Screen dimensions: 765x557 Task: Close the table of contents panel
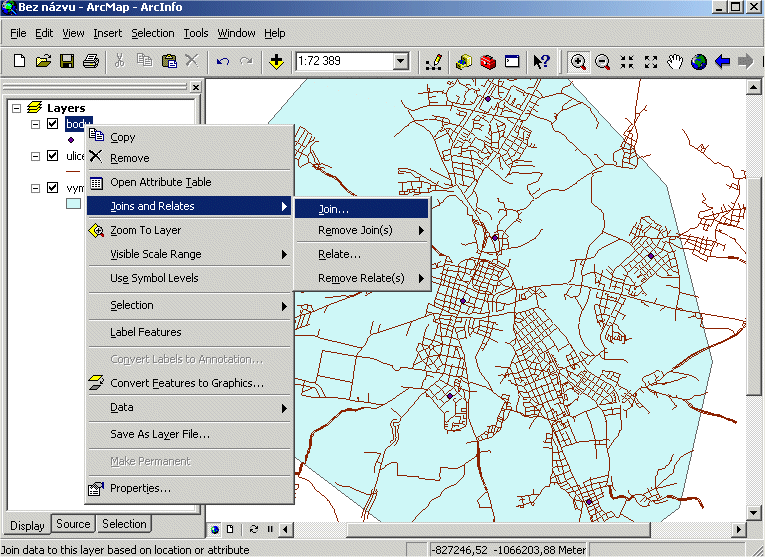(x=196, y=87)
